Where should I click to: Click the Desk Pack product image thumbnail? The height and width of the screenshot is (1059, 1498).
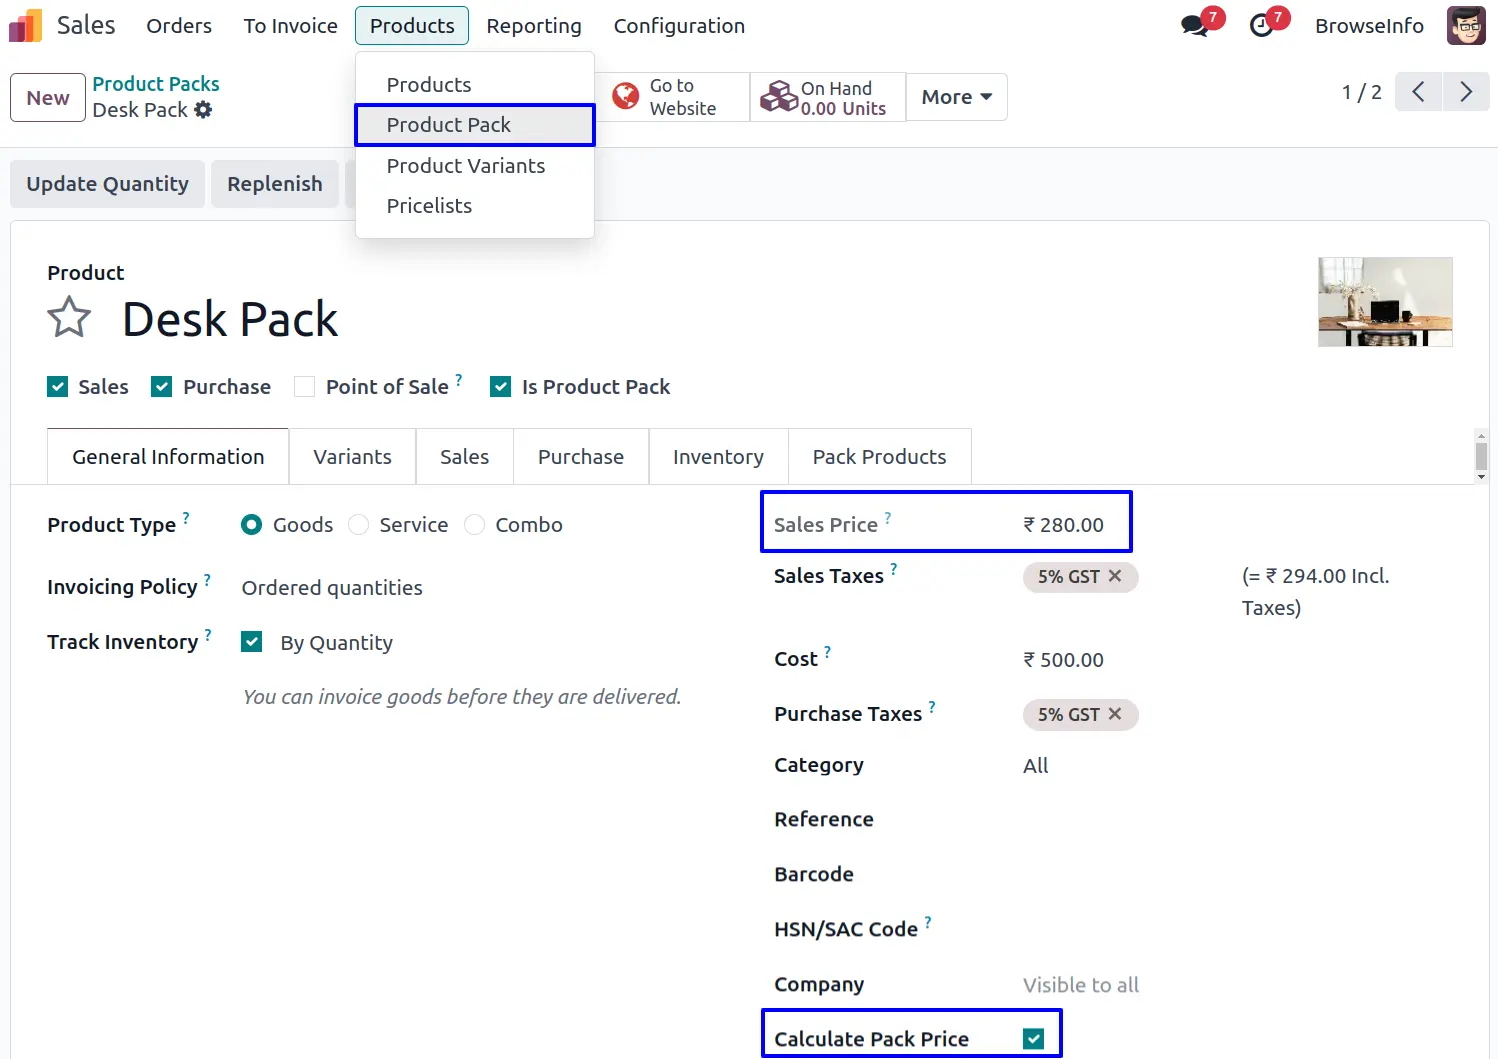[1385, 302]
